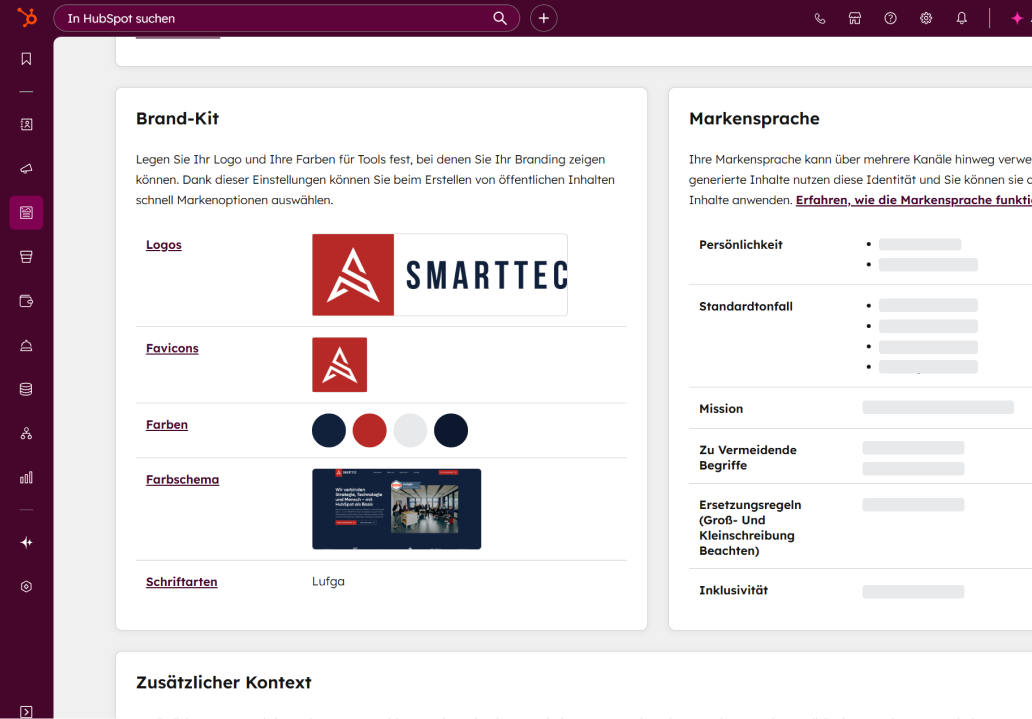Select the red color swatch
This screenshot has height=719, width=1032.
370,430
